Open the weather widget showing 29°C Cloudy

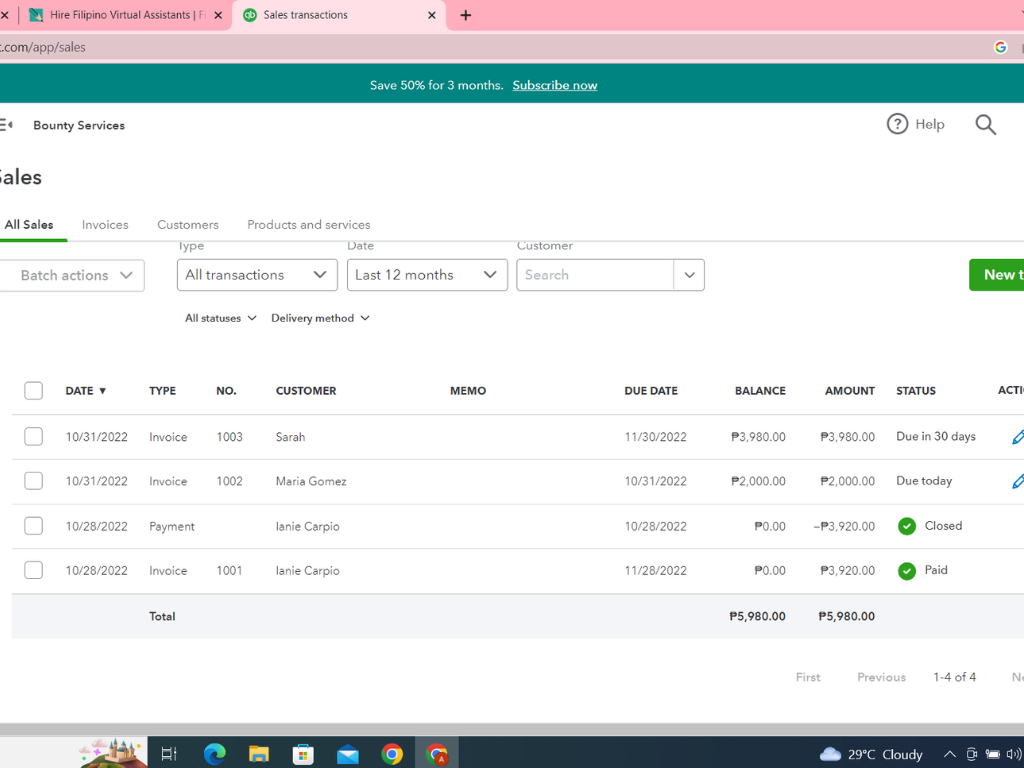point(871,754)
